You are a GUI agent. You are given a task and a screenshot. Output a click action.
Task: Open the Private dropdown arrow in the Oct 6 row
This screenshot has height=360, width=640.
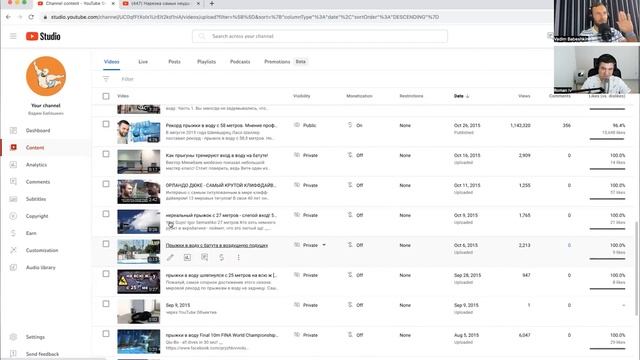[x=324, y=245]
